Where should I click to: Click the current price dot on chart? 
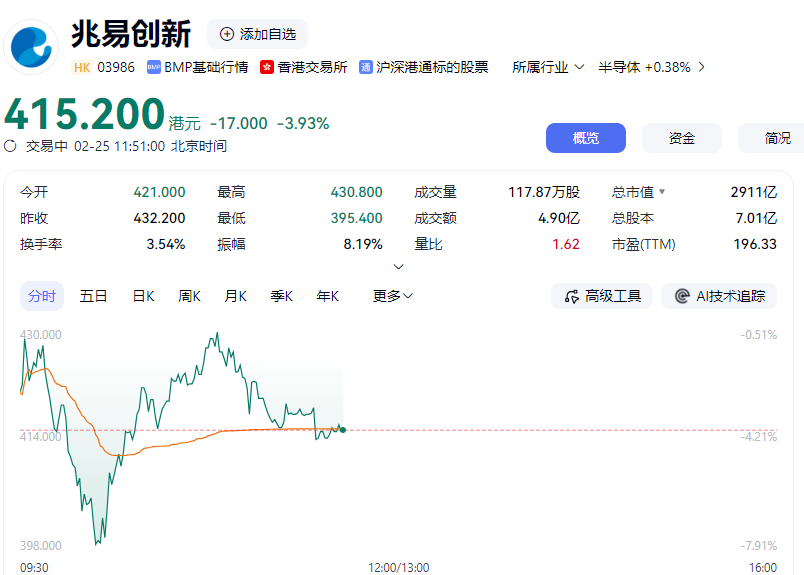(343, 430)
